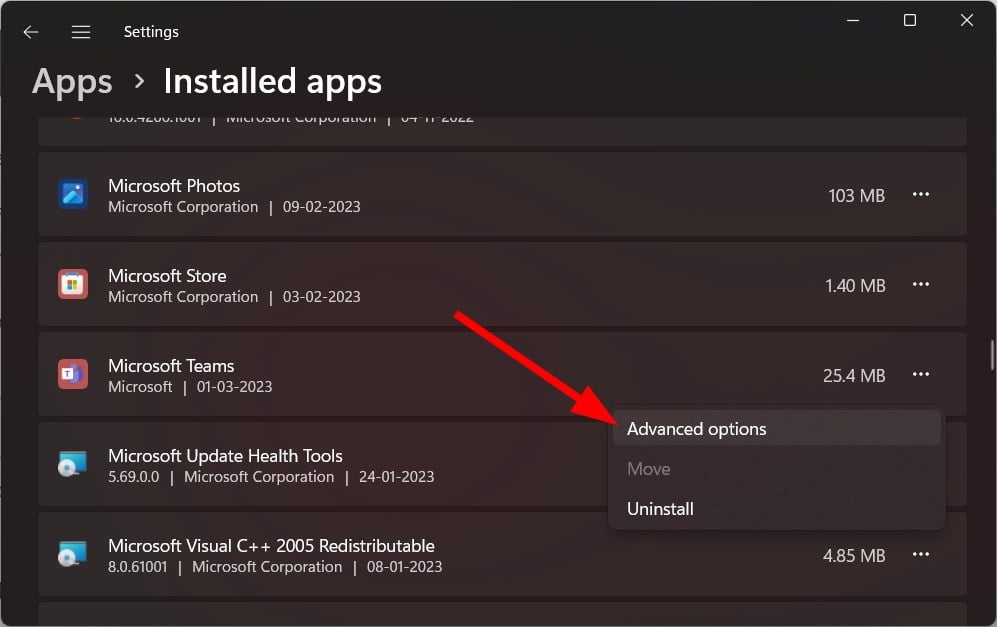Choose Advanced options in the context menu
The width and height of the screenshot is (997, 627).
776,429
